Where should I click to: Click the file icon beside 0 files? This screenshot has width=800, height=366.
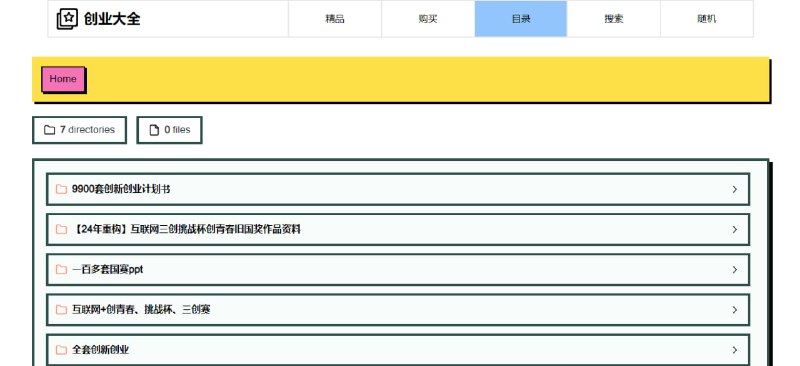point(154,130)
